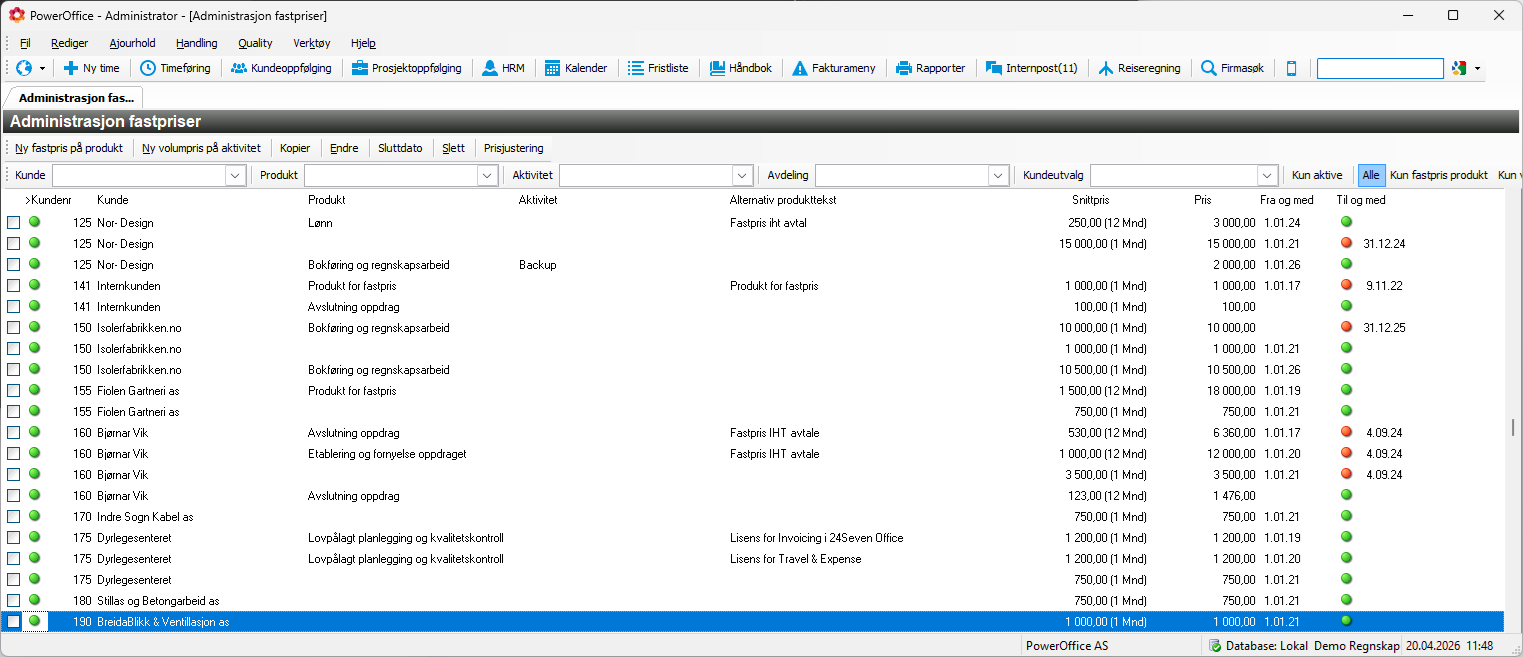Select checkbox for Fiolen Gartneri Produkt for fastpris

point(14,391)
